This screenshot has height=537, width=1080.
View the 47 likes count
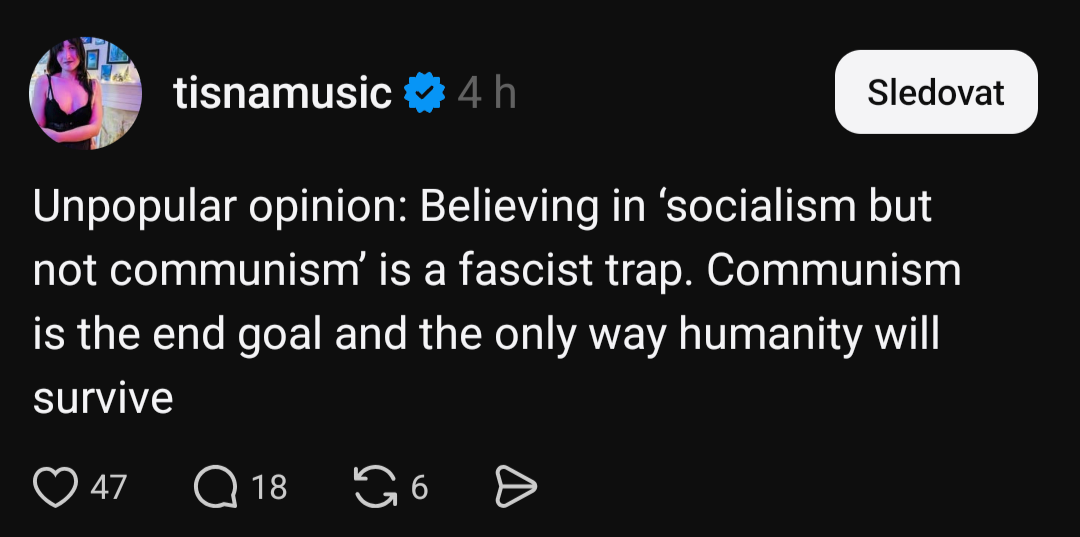click(x=108, y=487)
